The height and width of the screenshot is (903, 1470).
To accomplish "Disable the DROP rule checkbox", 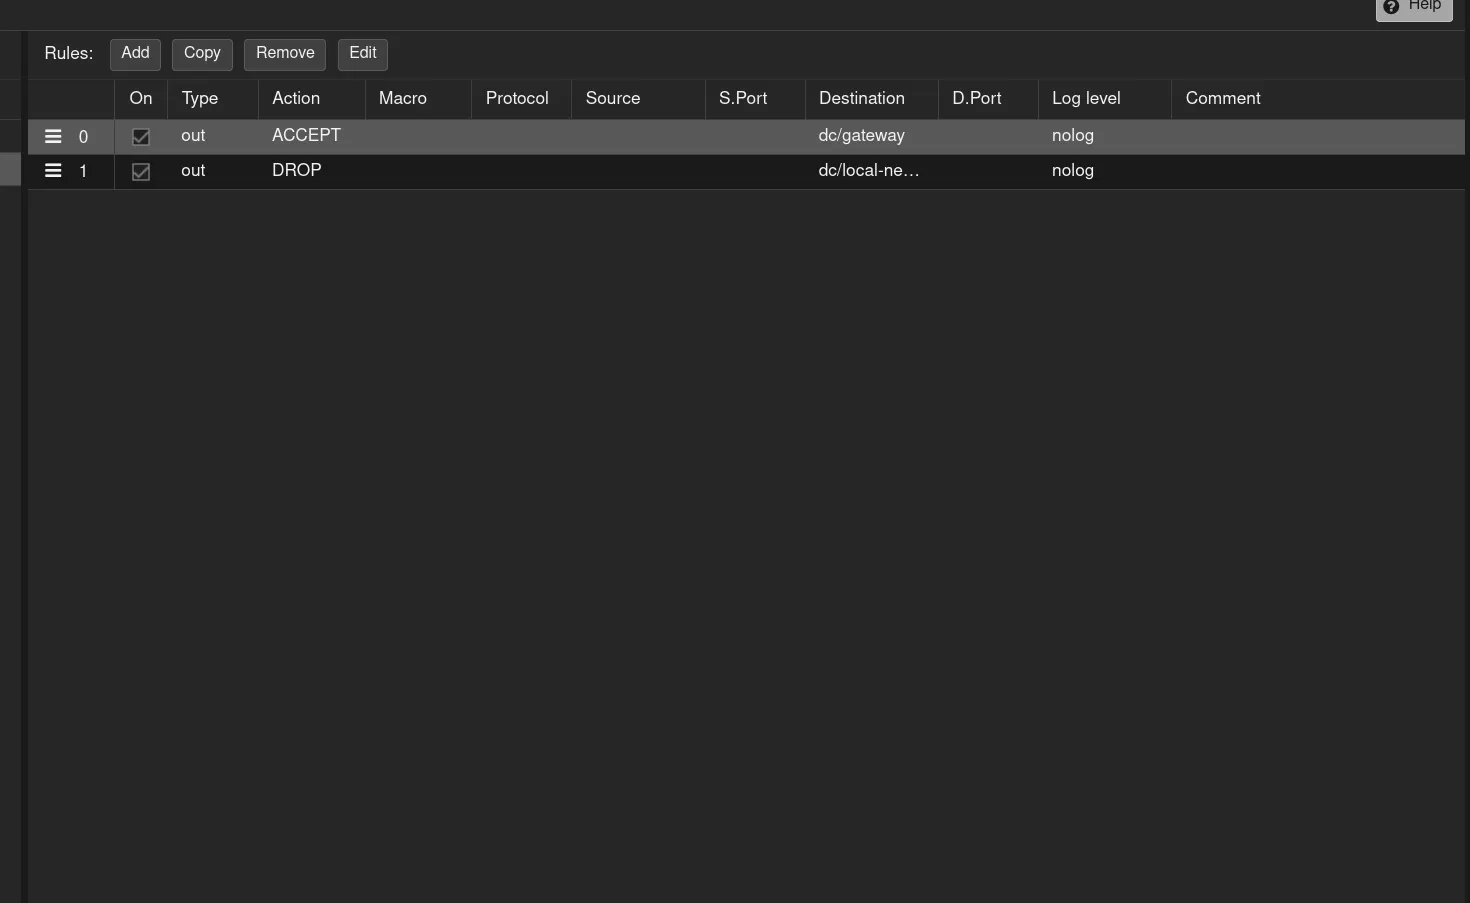I will 141,172.
